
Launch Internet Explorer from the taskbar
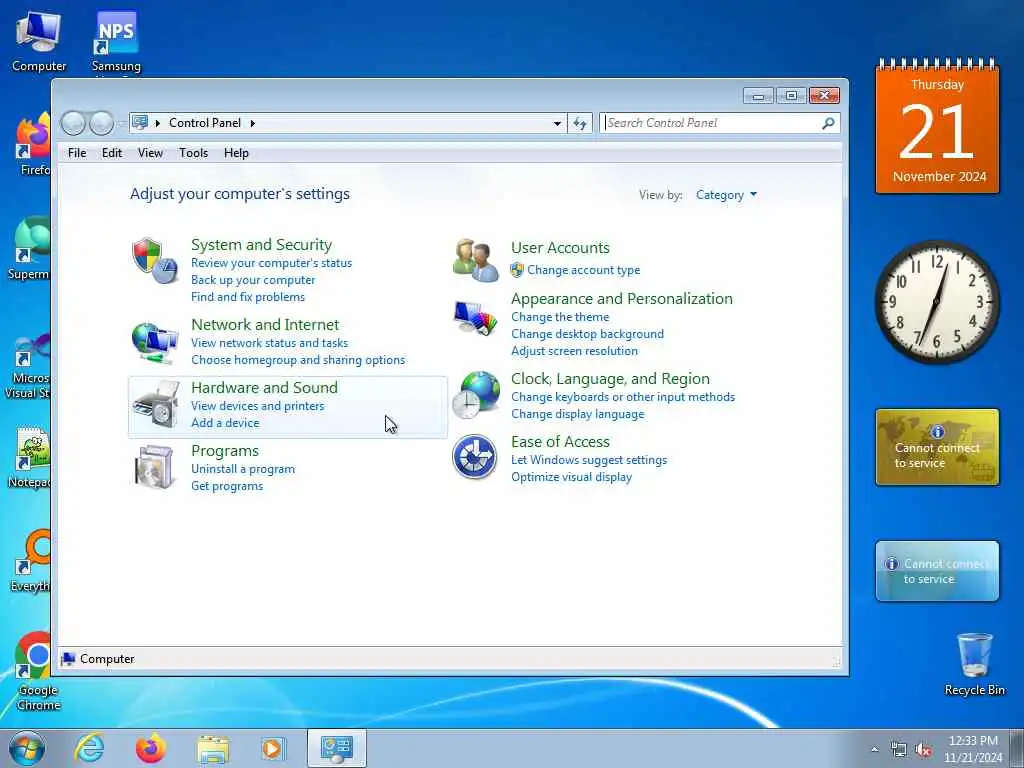pyautogui.click(x=89, y=748)
